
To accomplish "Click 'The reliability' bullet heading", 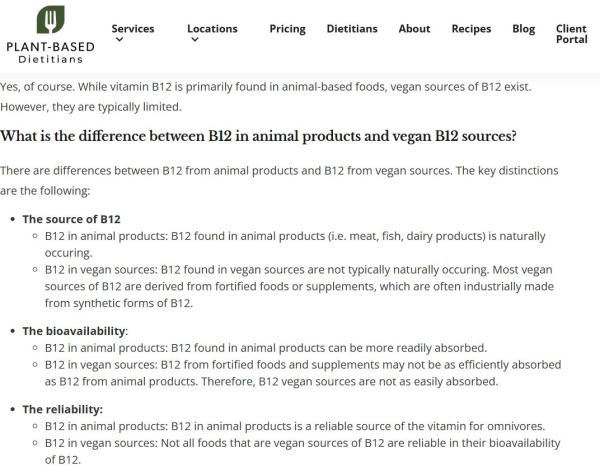I will click(62, 409).
